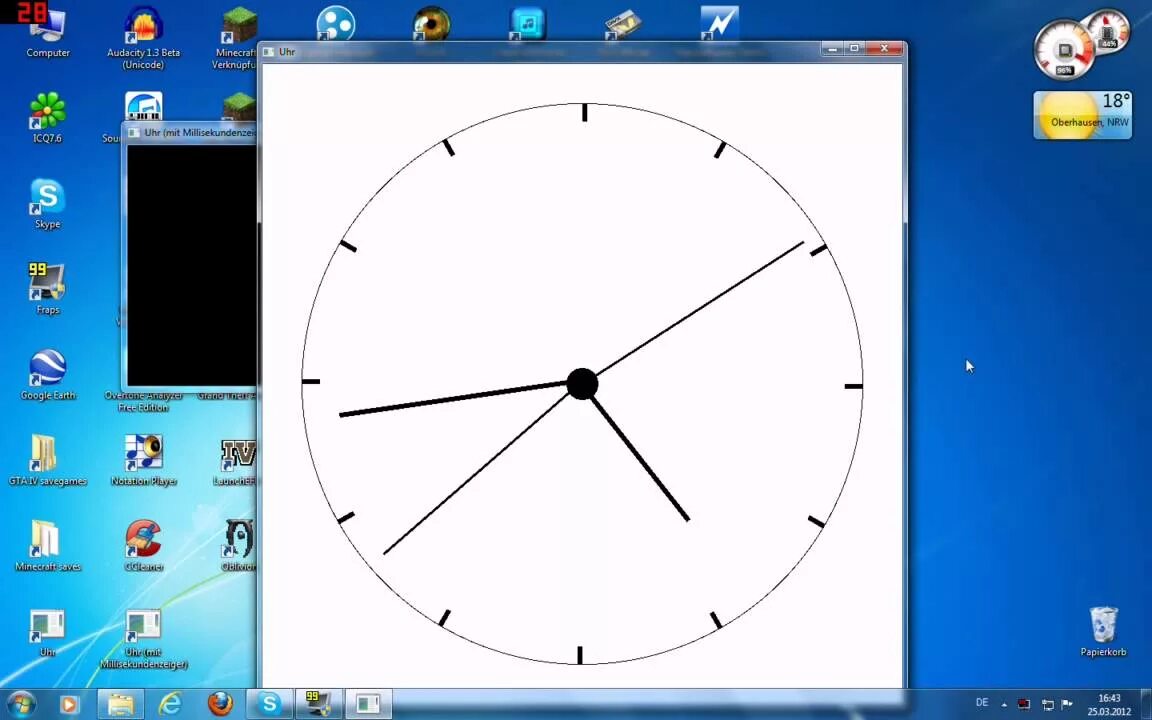Viewport: 1152px width, 720px height.
Task: Open the clock showing 16:43
Action: pyautogui.click(x=1109, y=705)
